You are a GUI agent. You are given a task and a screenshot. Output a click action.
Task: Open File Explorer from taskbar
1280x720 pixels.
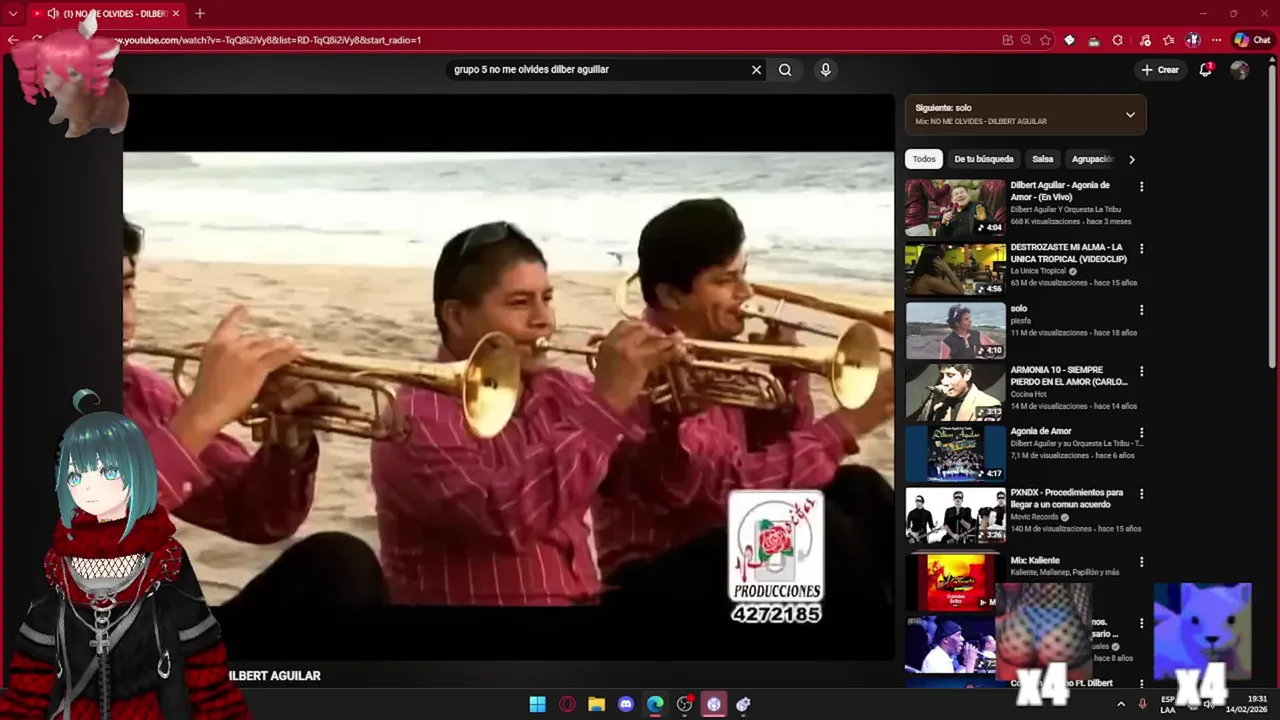click(596, 704)
